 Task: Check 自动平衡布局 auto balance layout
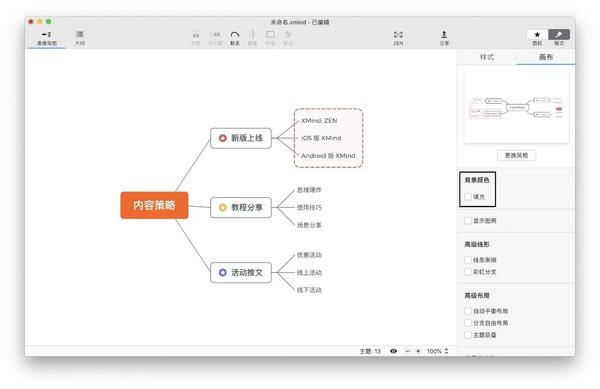468,311
